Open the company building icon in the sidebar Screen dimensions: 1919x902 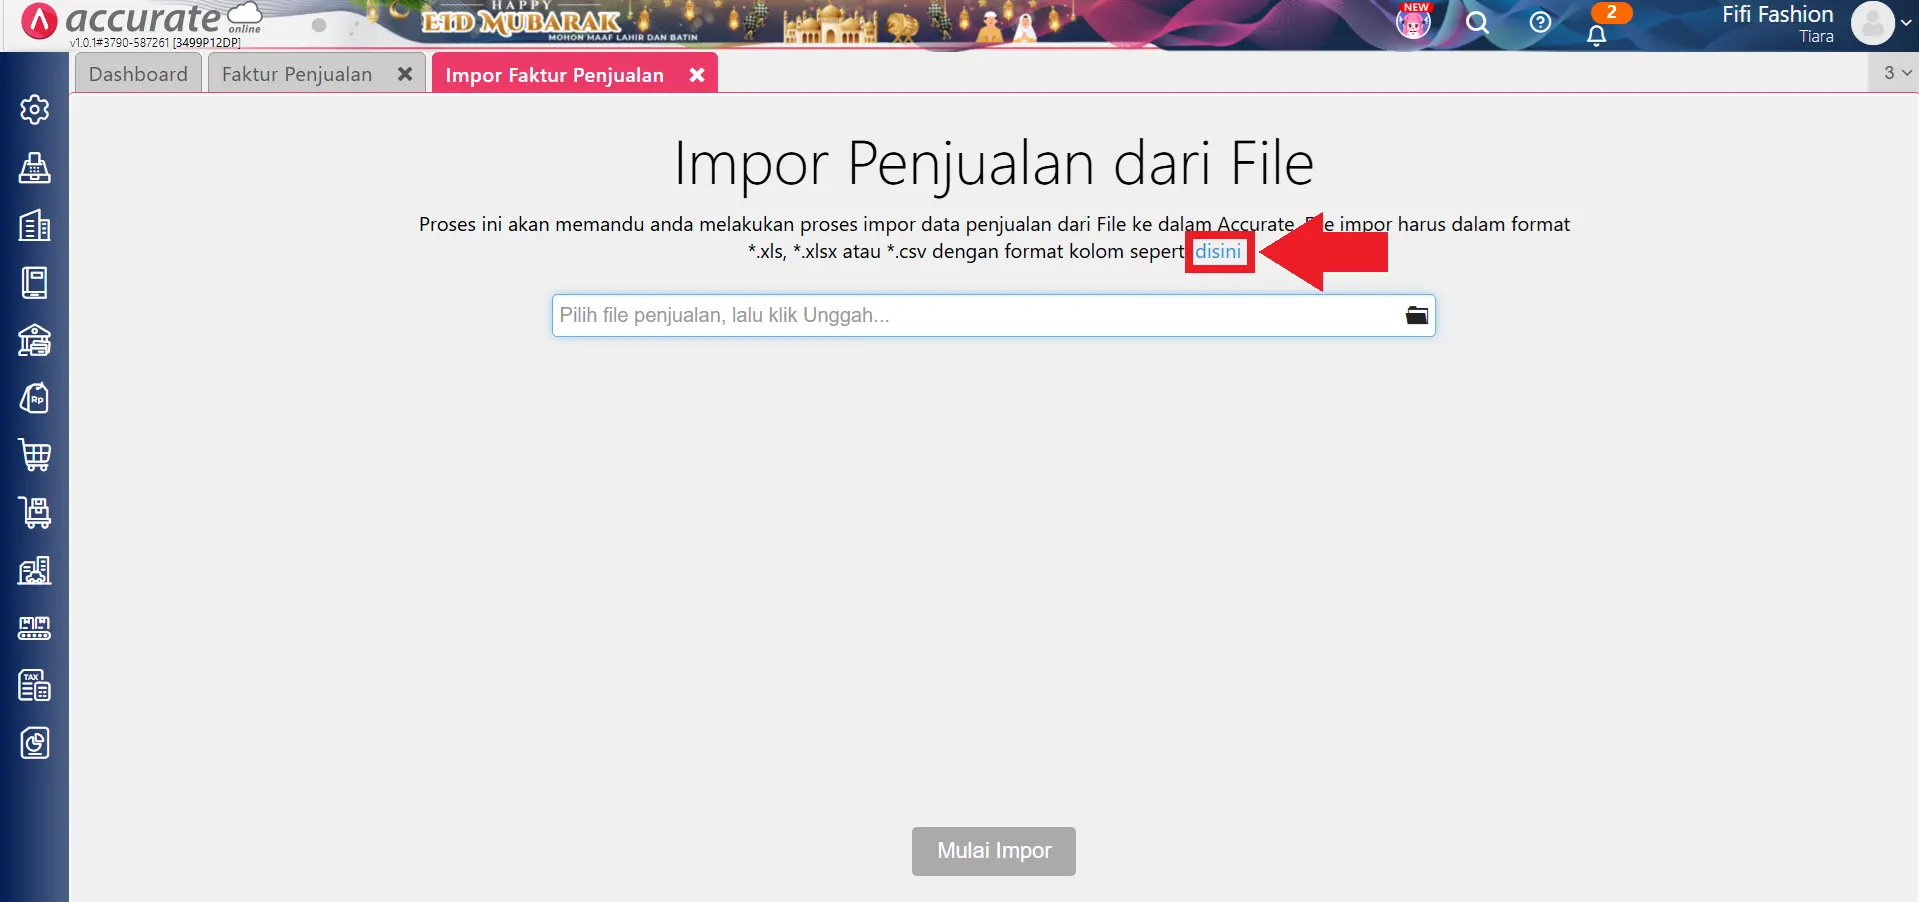point(35,225)
